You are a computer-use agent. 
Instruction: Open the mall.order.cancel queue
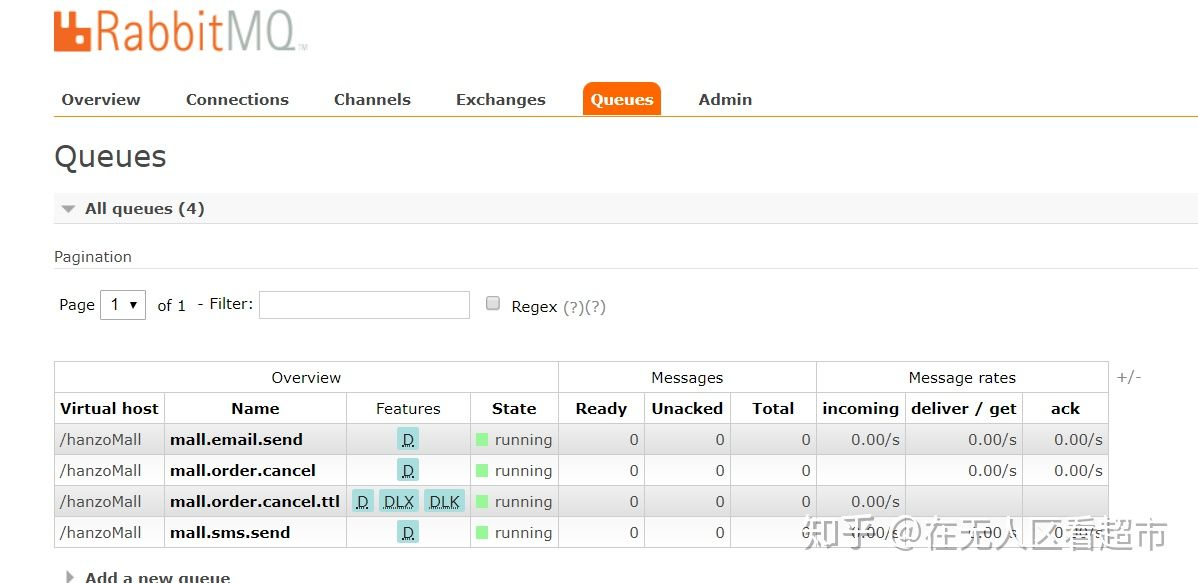[243, 471]
